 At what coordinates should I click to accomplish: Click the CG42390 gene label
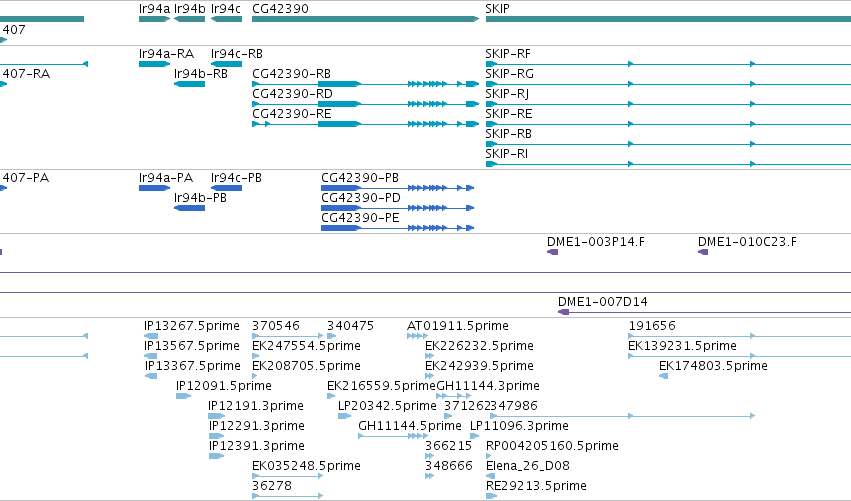pos(280,9)
